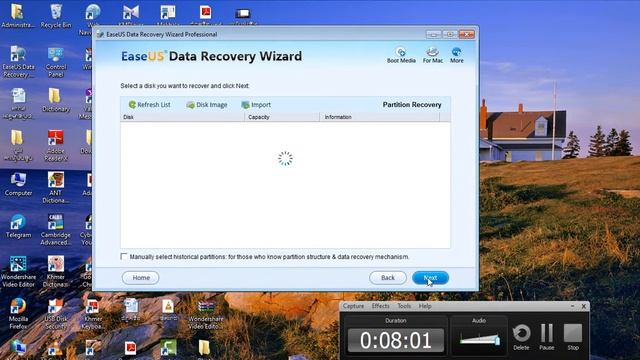This screenshot has height=360, width=640.
Task: Select the ANT Dictionary desktop icon
Action: coord(56,188)
